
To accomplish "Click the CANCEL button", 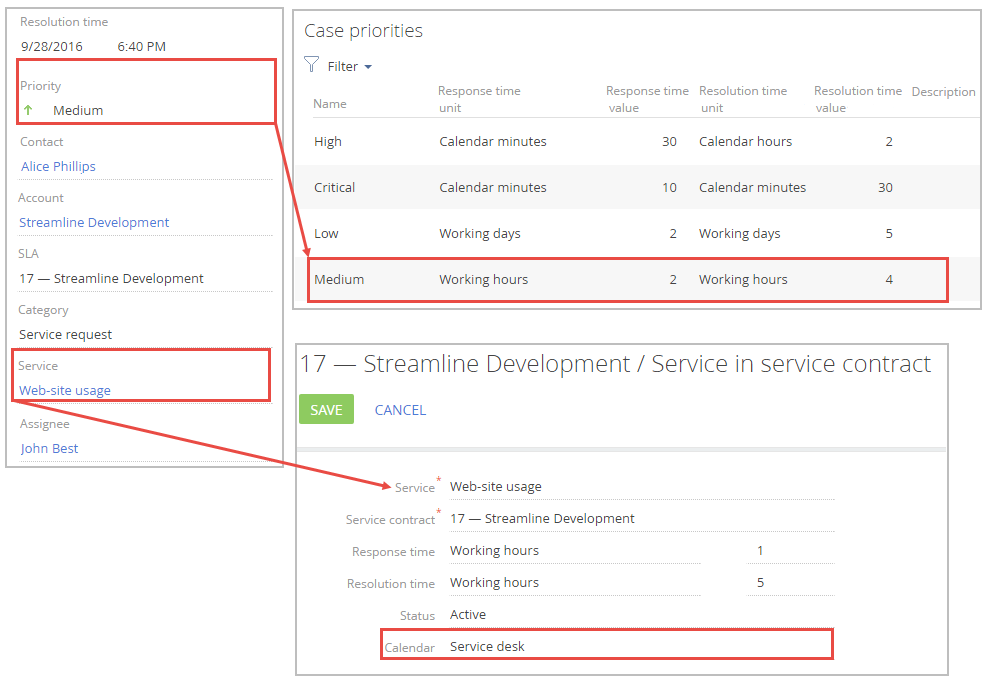I will (x=400, y=410).
